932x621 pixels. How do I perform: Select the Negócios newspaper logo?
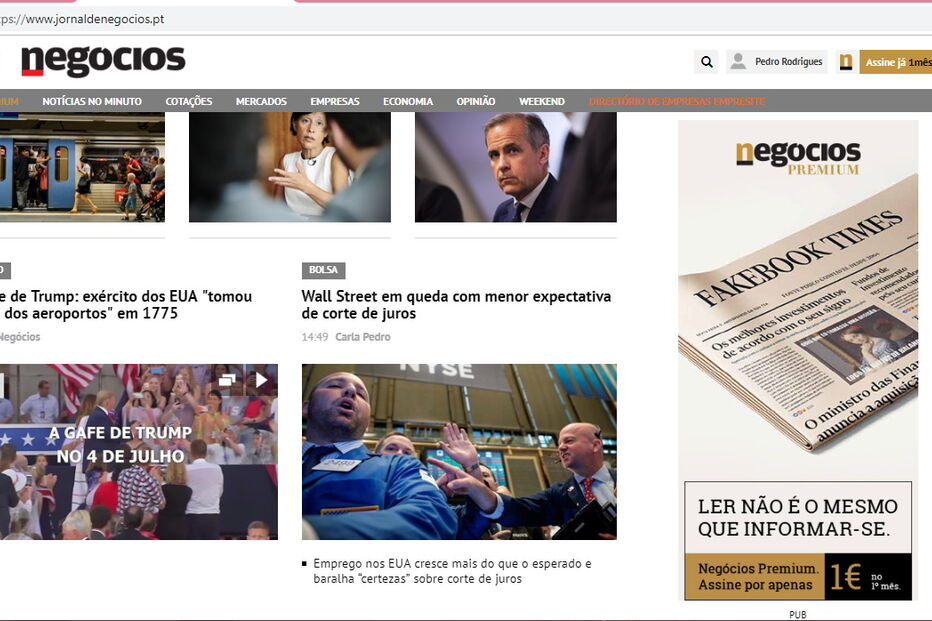[x=103, y=59]
